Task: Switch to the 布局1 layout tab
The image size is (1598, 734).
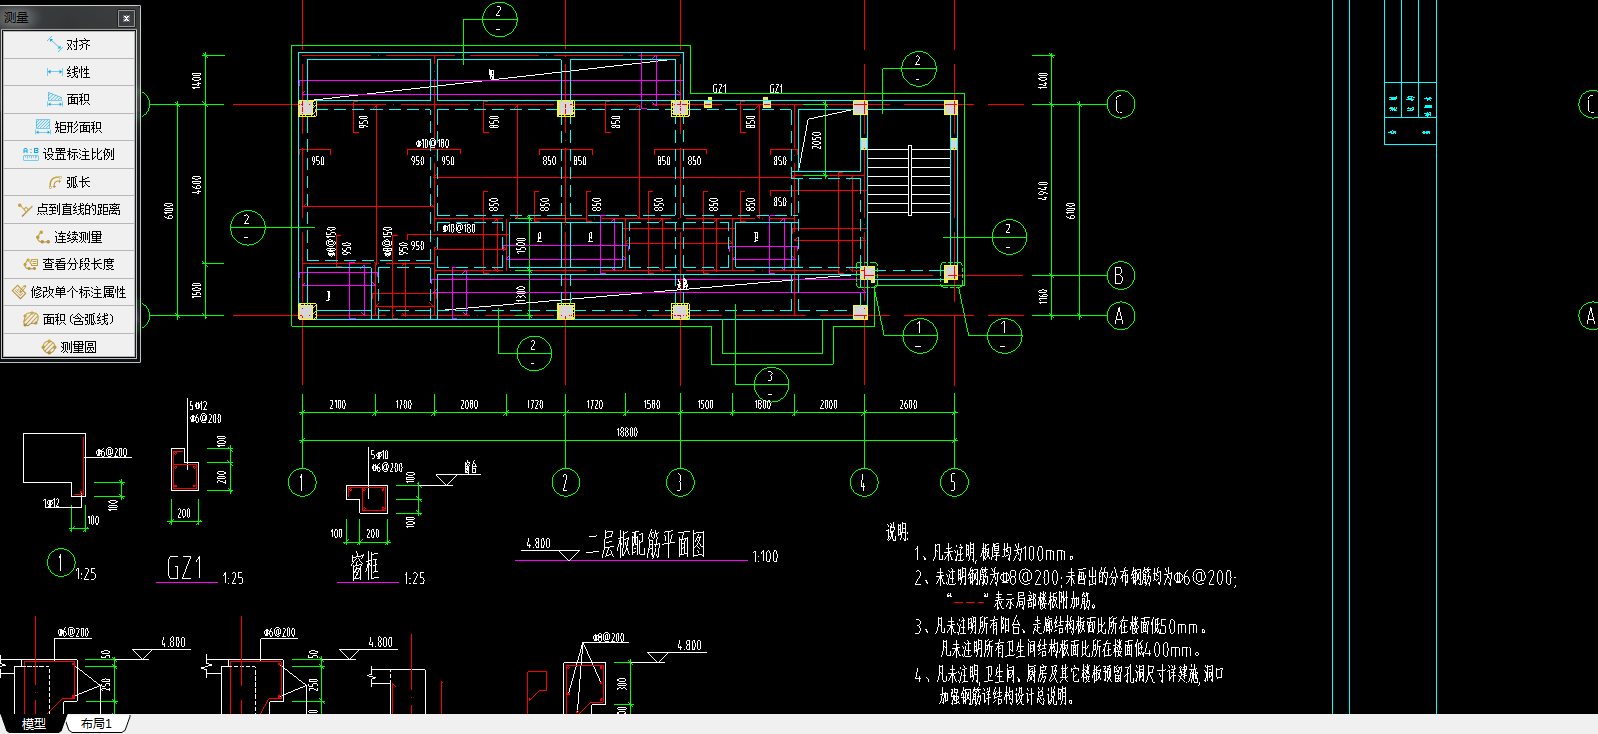Action: click(96, 723)
